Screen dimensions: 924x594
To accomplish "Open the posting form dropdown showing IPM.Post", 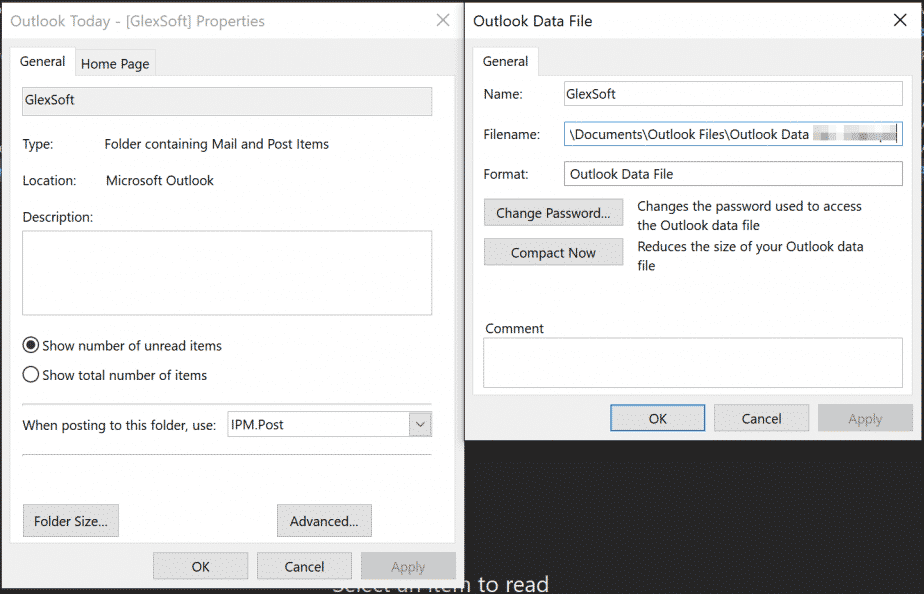I will [420, 424].
